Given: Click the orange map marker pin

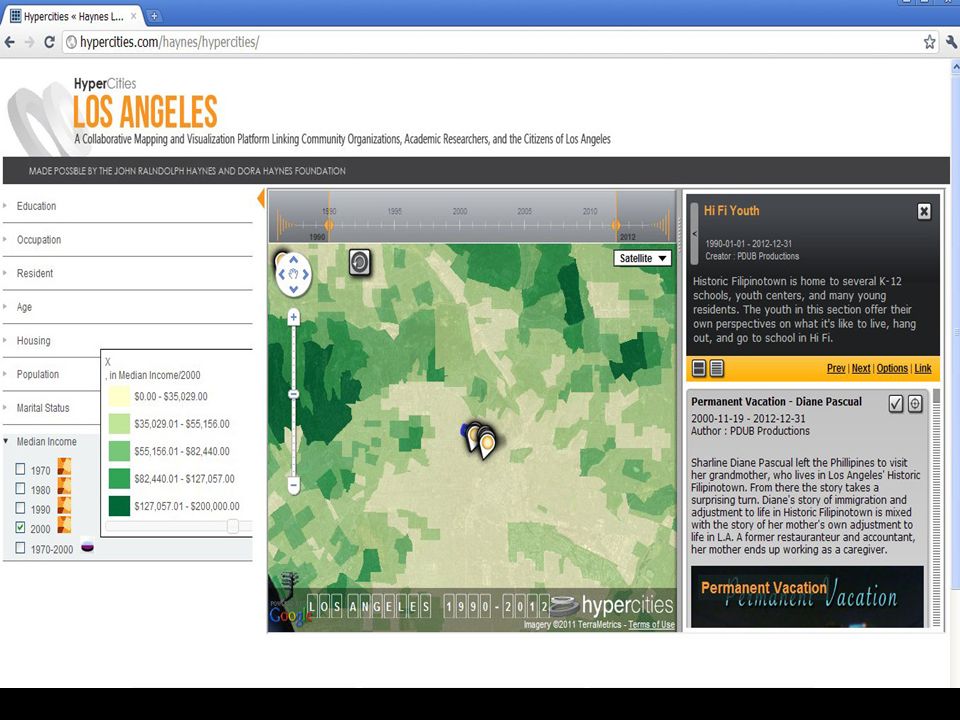Looking at the screenshot, I should [487, 443].
